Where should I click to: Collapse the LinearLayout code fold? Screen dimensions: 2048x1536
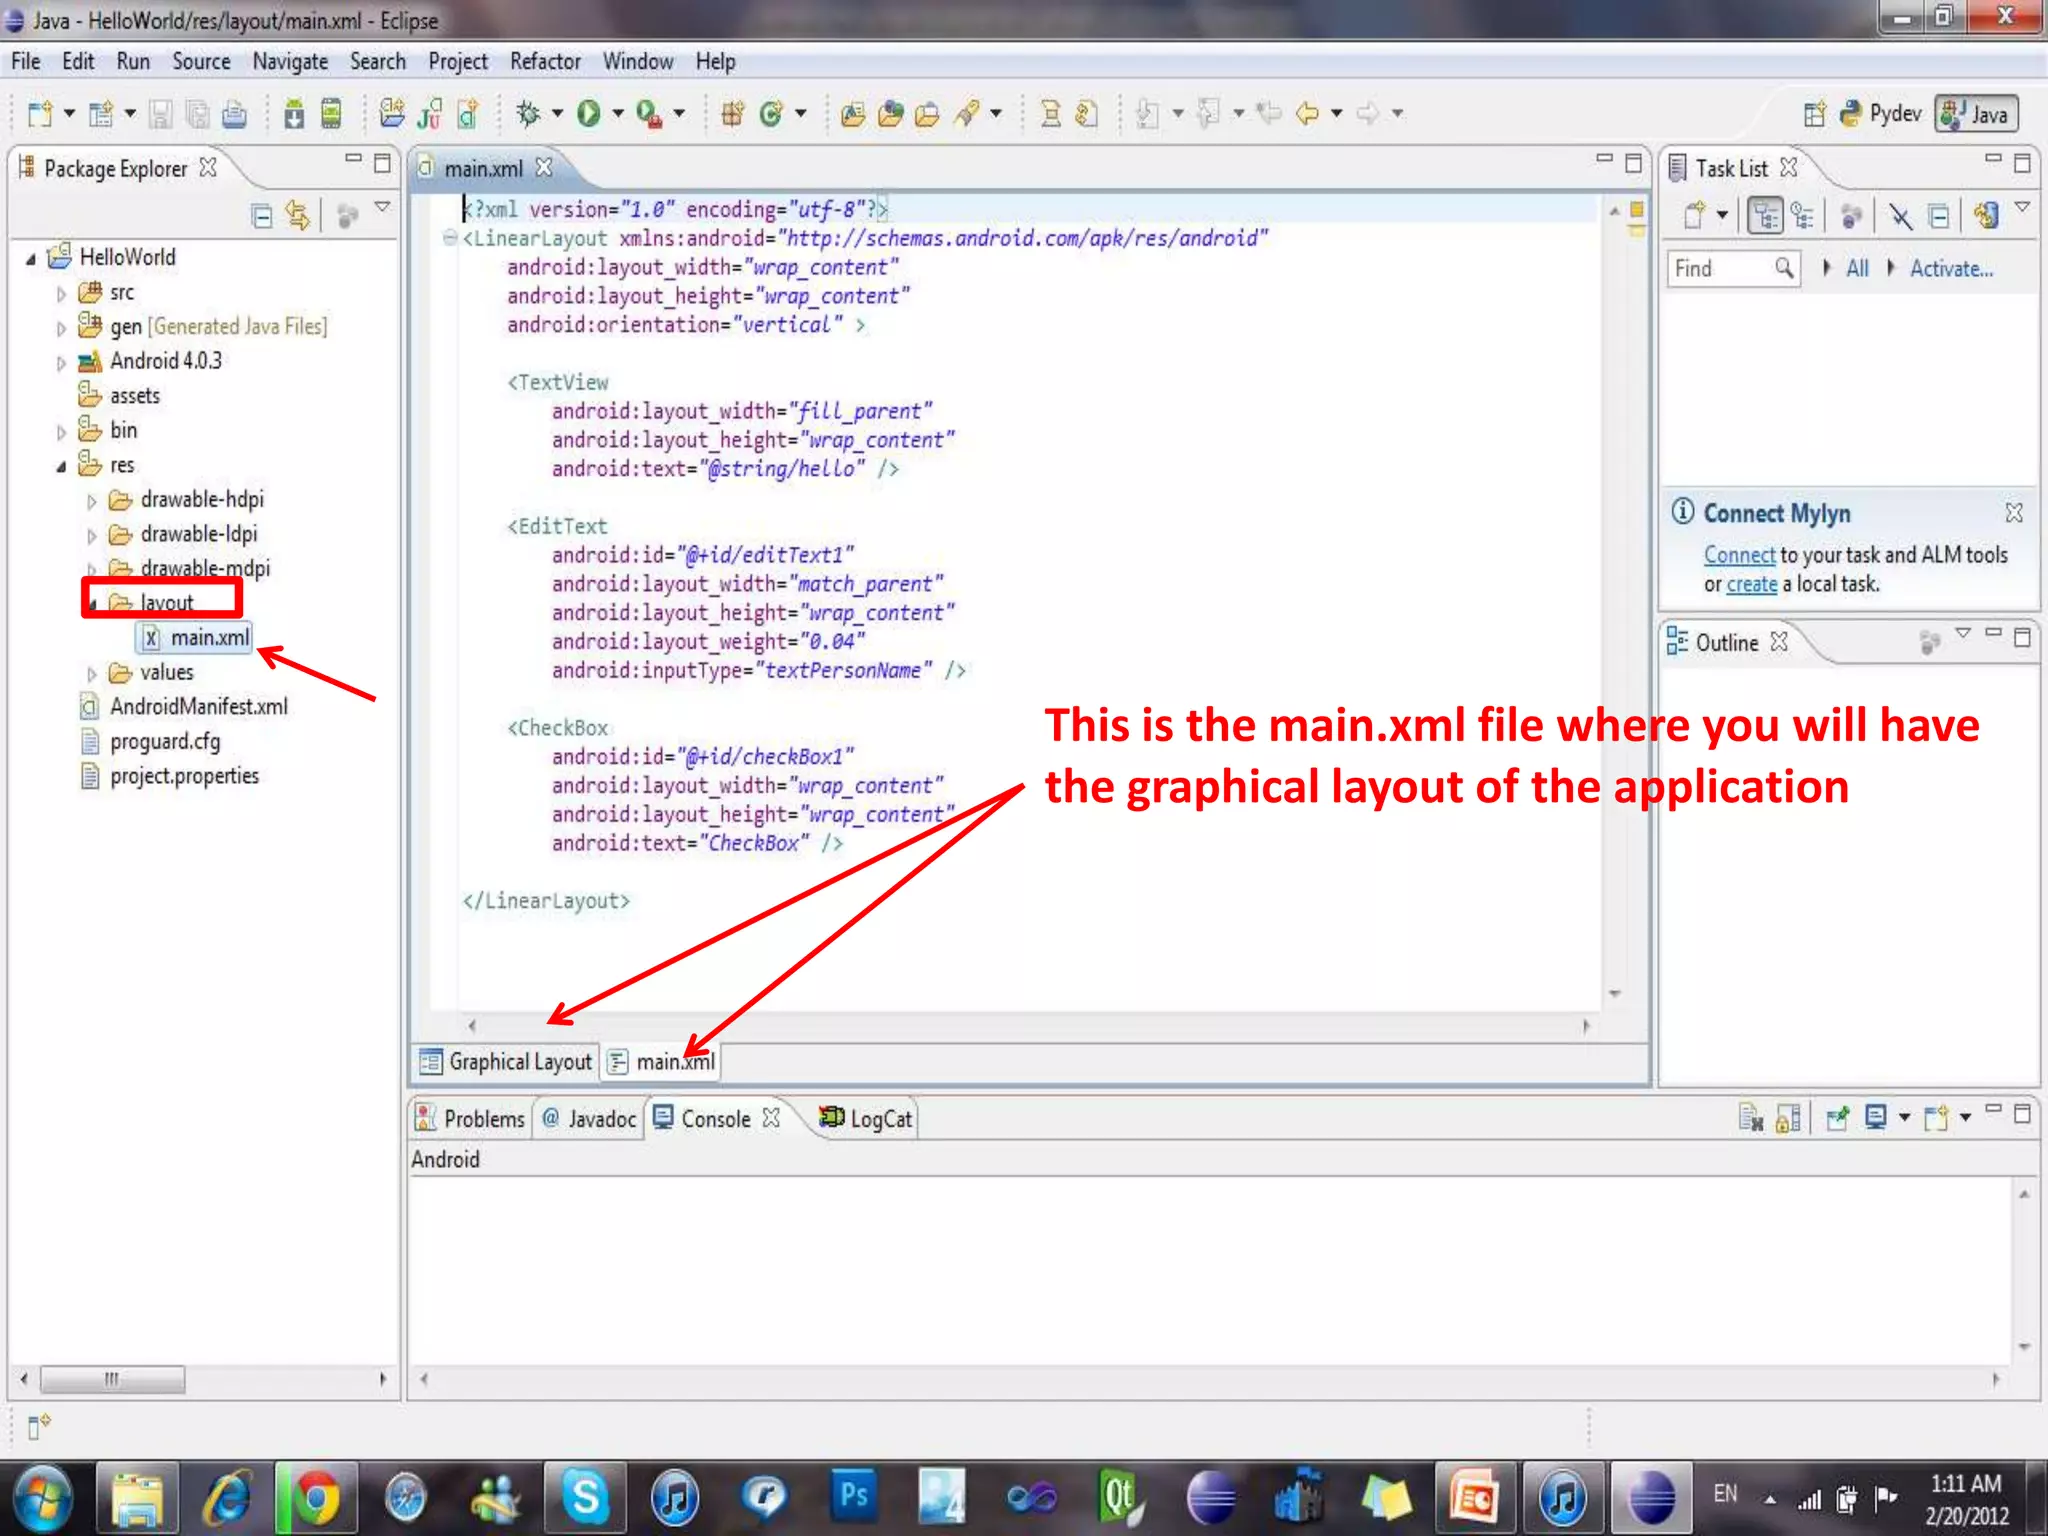tap(450, 238)
